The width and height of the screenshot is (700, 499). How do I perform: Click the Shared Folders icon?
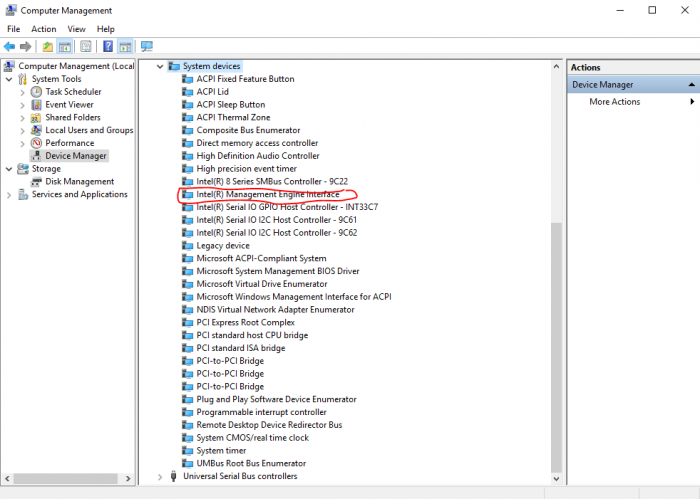tap(36, 118)
